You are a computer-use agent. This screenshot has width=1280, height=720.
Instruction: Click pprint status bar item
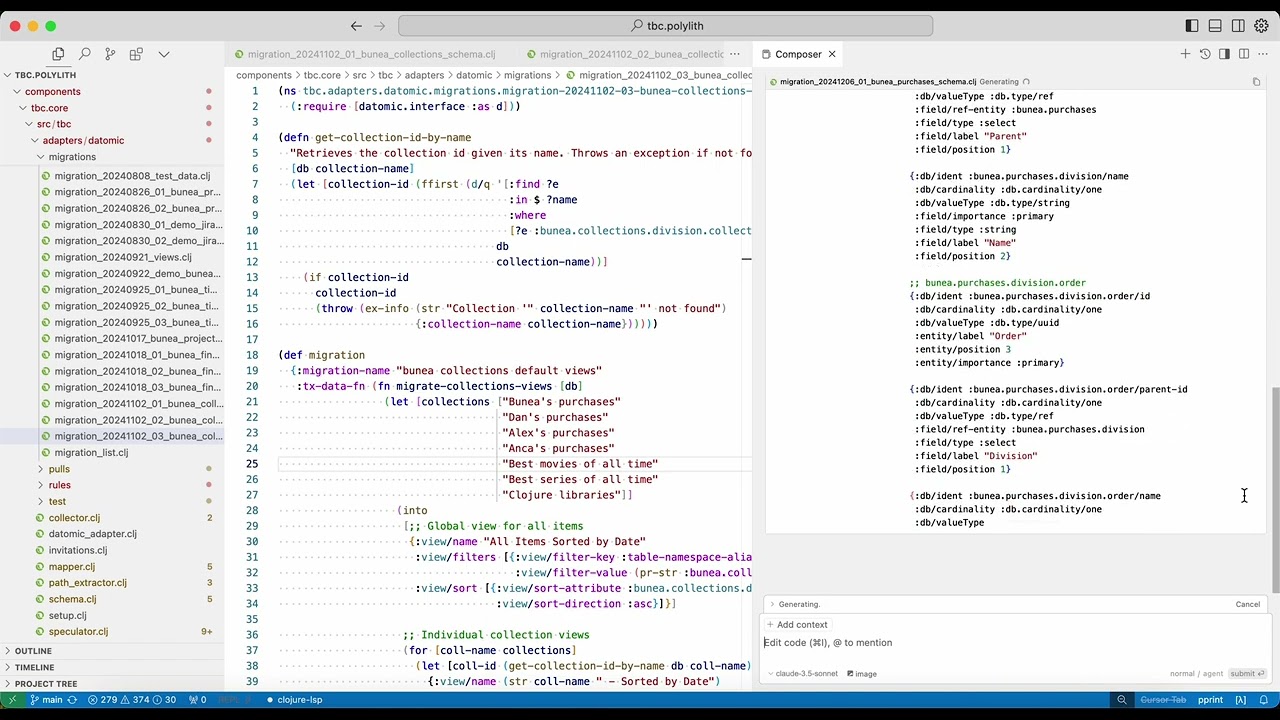1210,700
